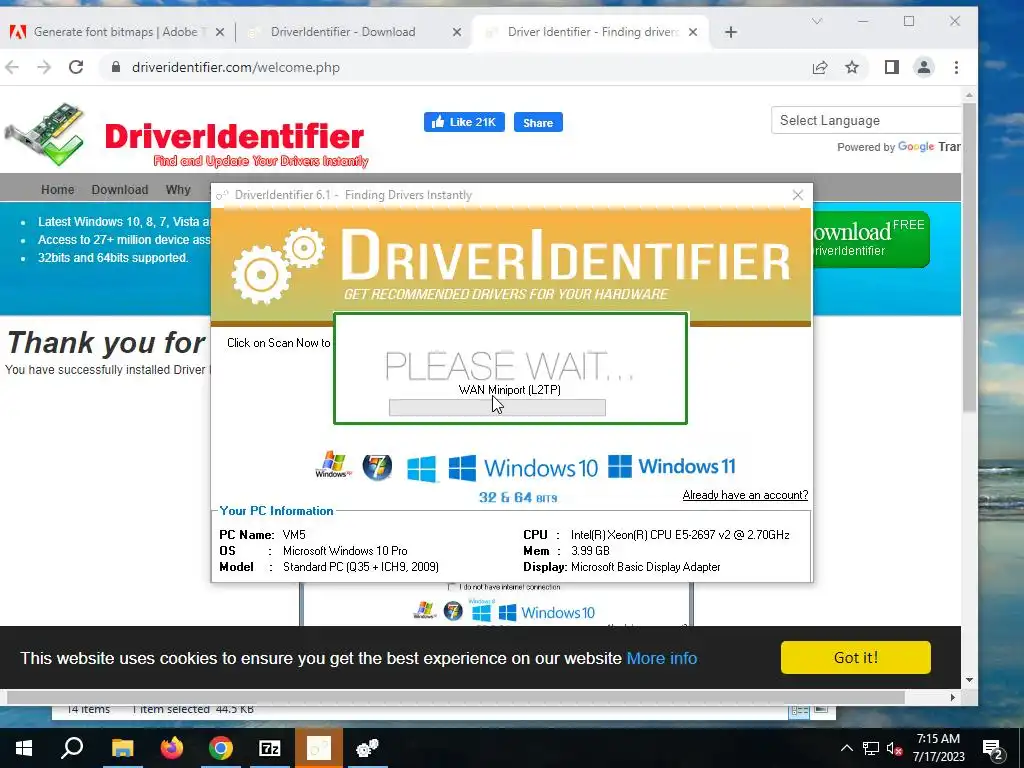The height and width of the screenshot is (768, 1024).
Task: Open the Chrome side panel icon
Action: point(891,67)
